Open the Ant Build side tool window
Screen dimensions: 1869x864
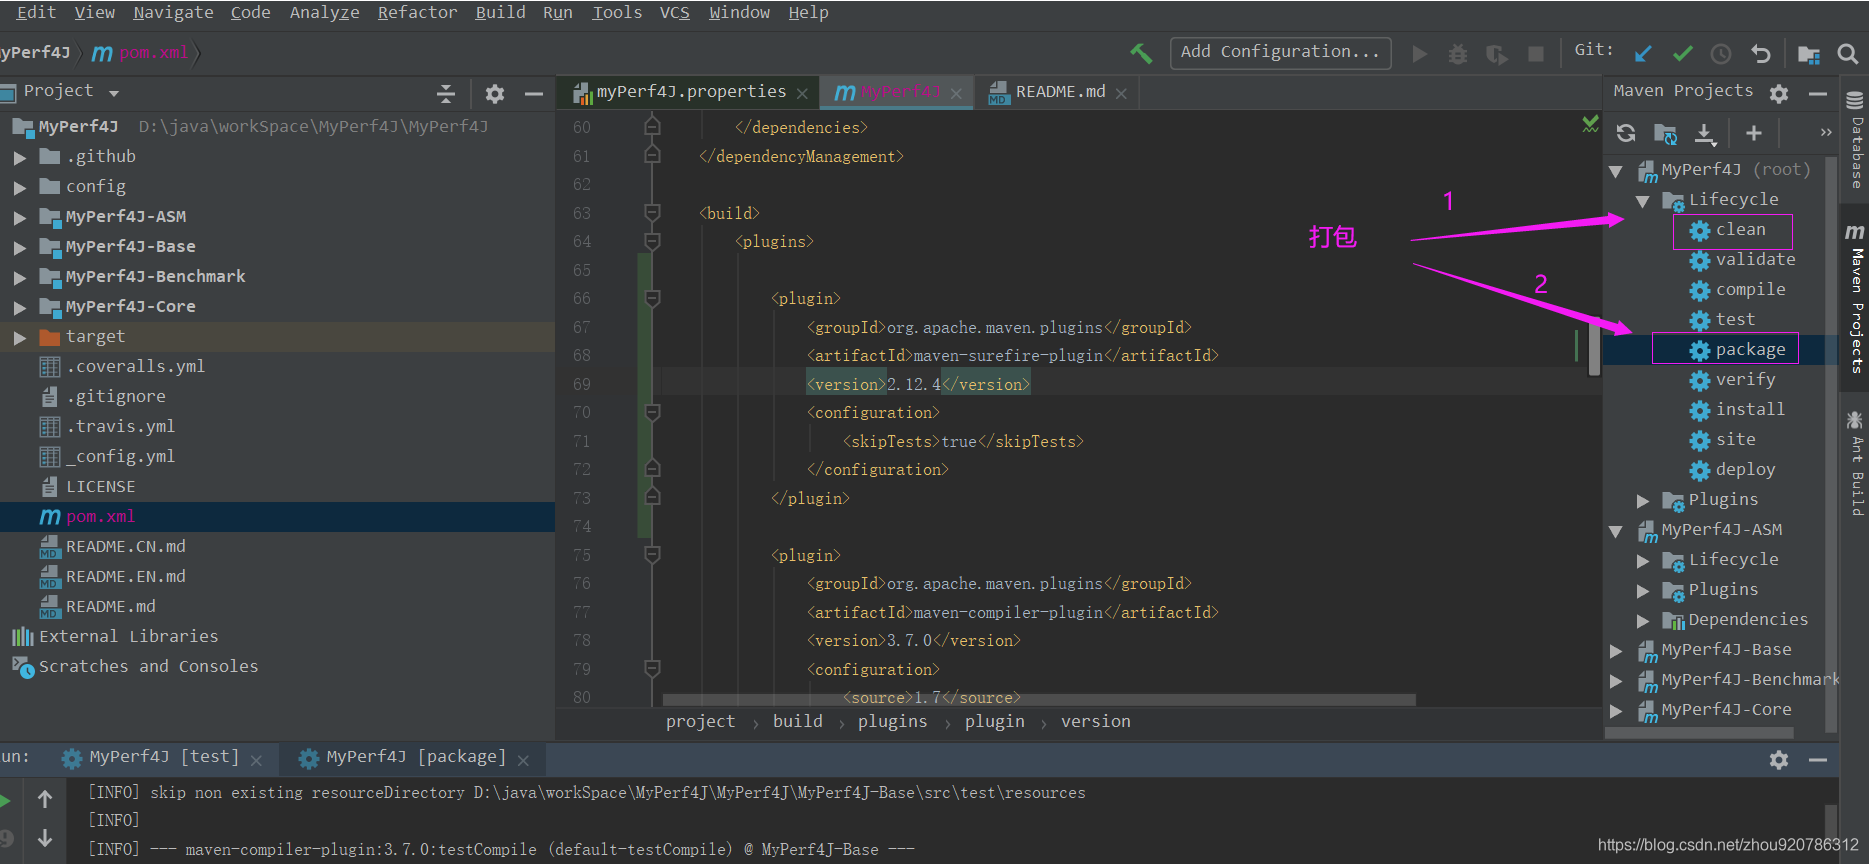(x=1855, y=463)
